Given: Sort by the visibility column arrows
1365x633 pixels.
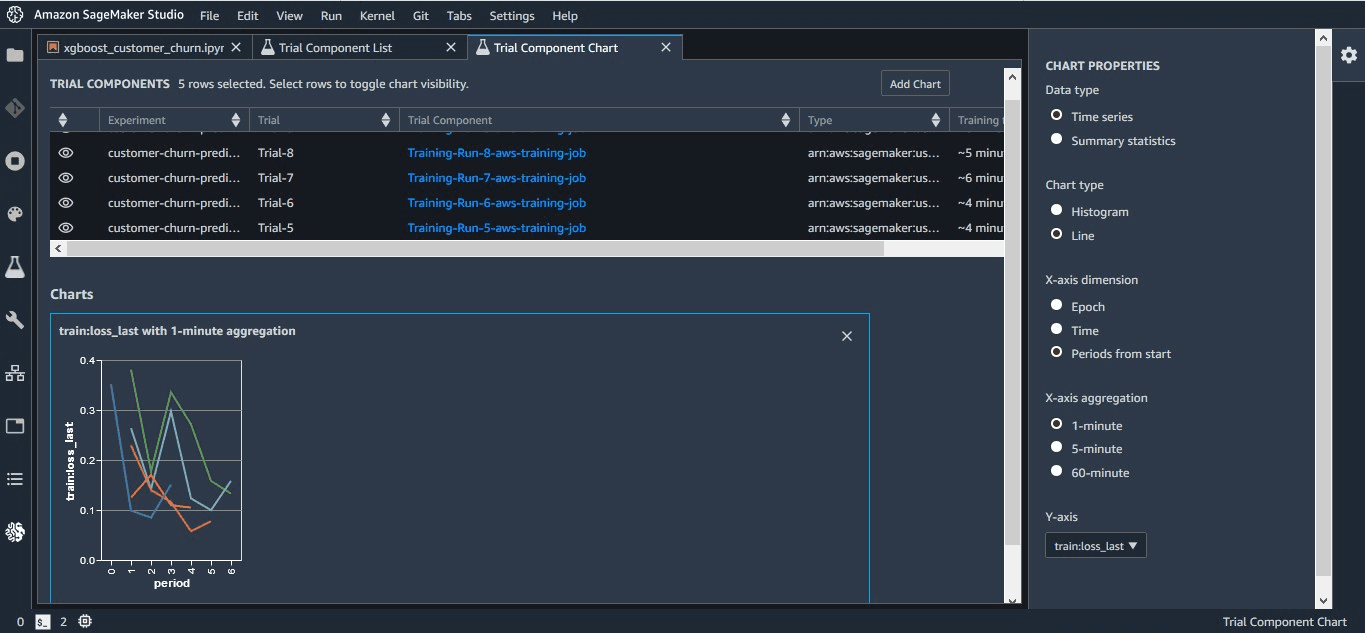Looking at the screenshot, I should pos(62,120).
